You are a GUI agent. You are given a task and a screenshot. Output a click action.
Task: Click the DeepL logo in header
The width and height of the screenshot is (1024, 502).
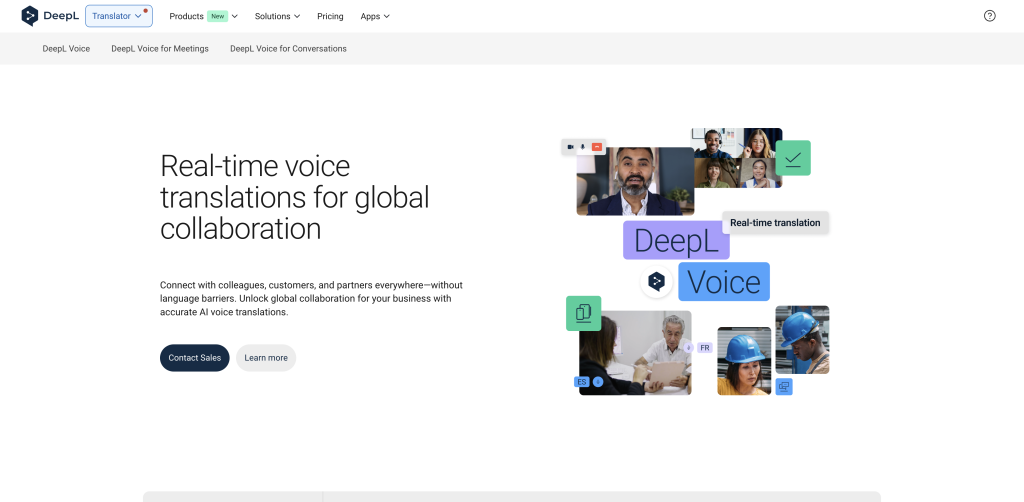(50, 16)
